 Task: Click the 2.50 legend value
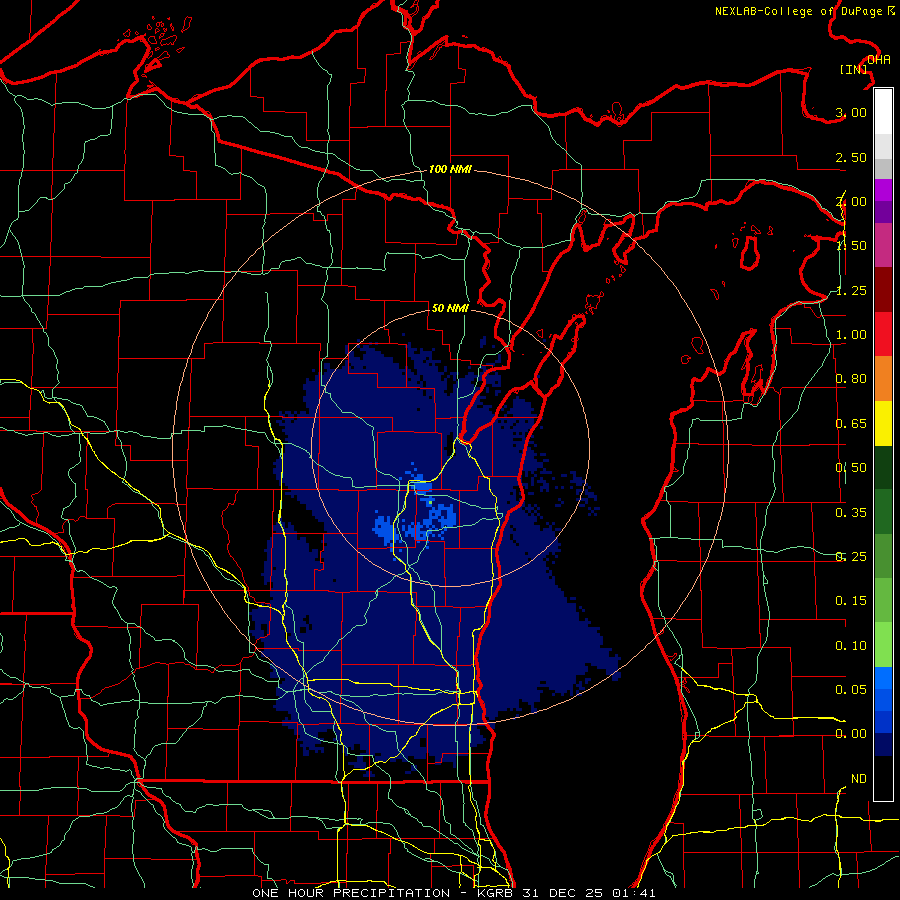[851, 157]
